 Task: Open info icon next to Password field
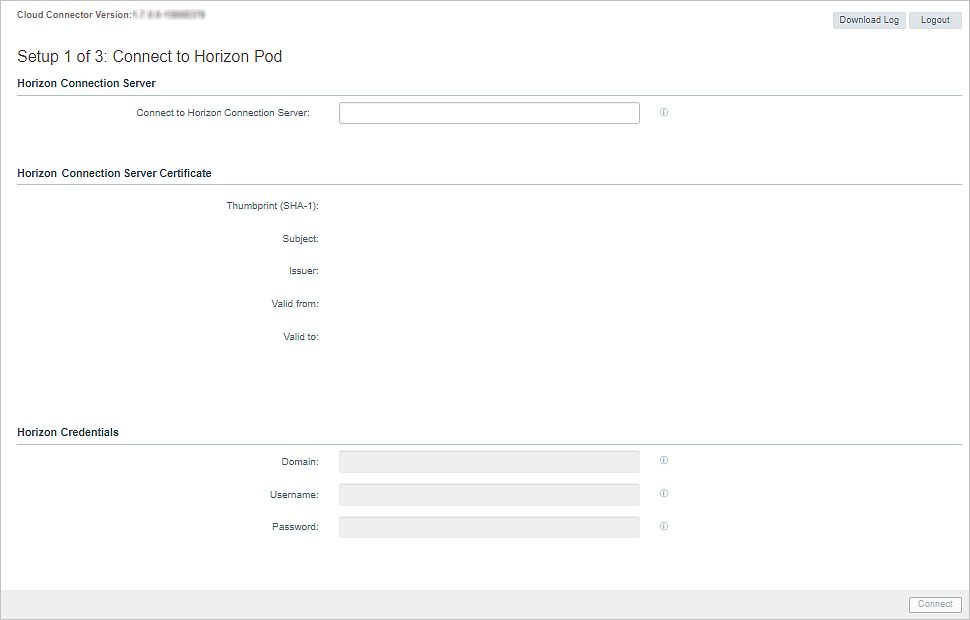tap(664, 527)
